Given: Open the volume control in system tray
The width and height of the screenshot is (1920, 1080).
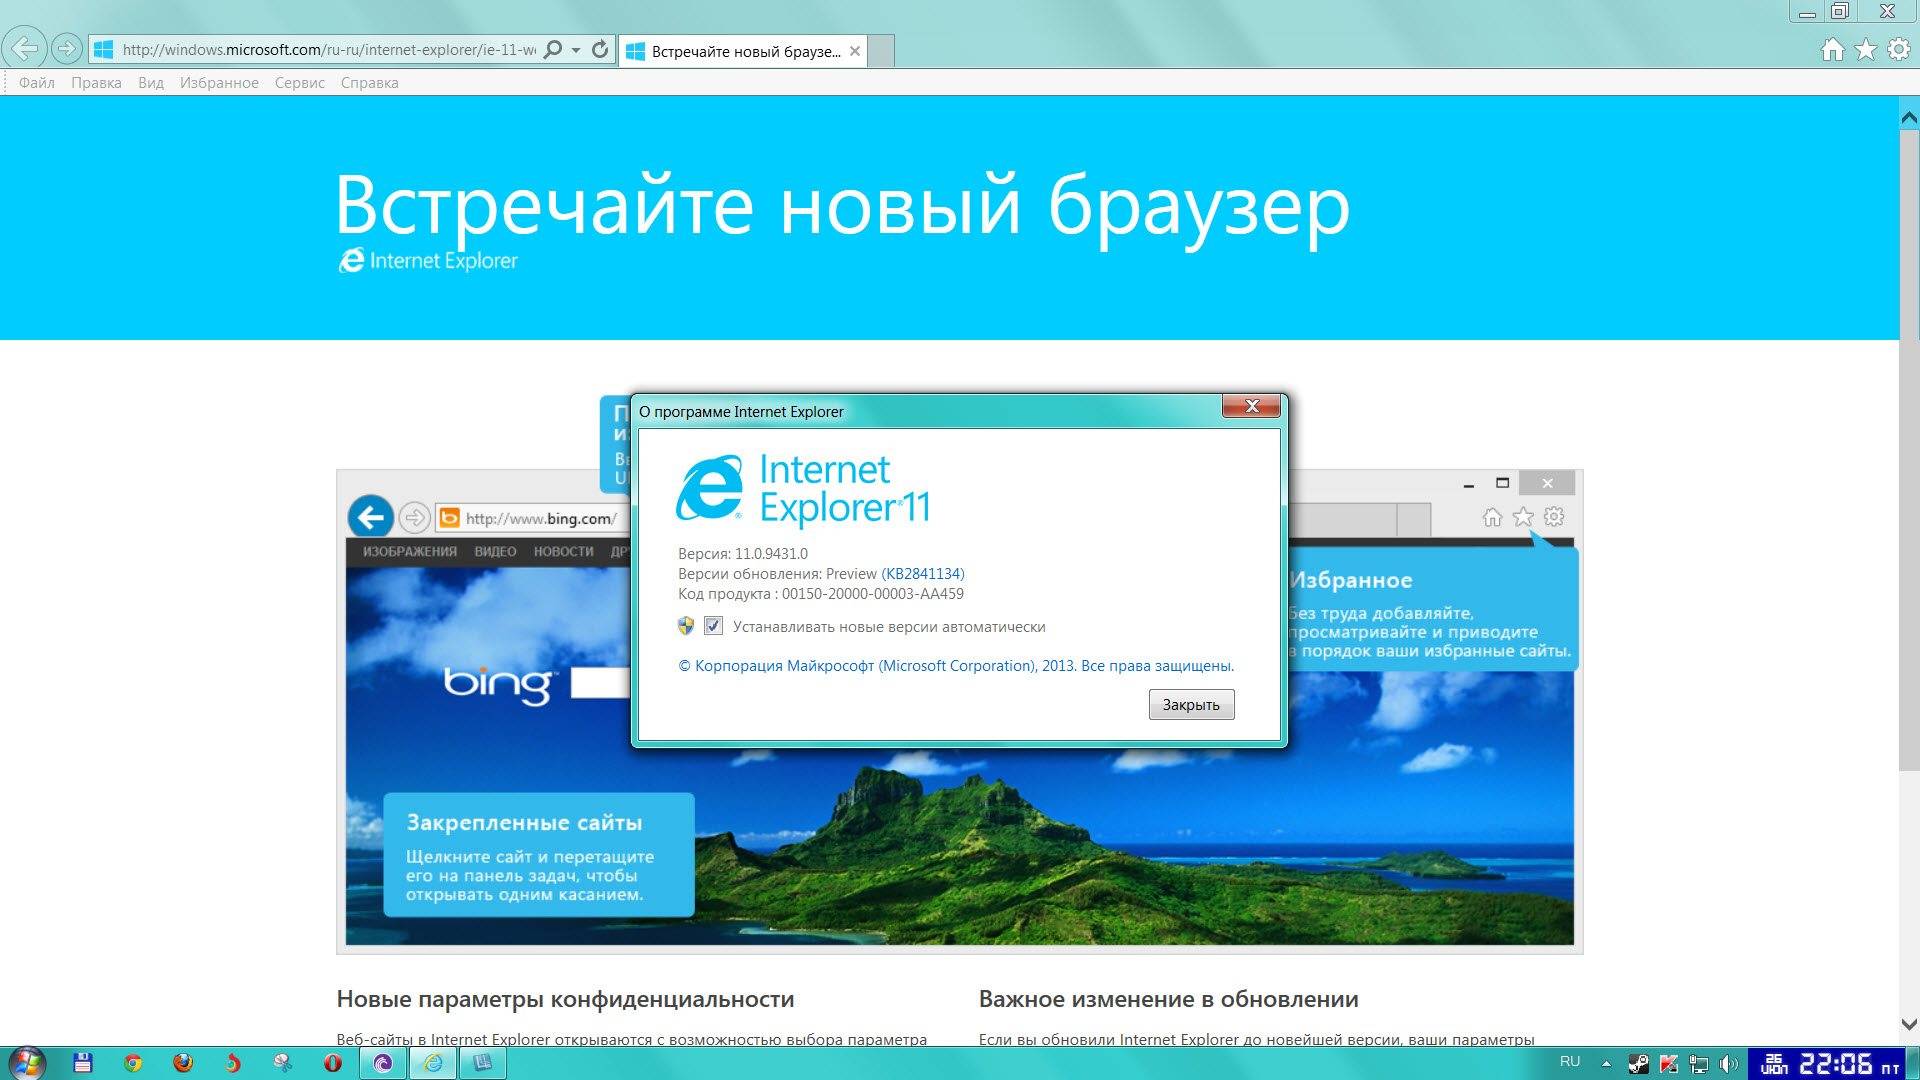Looking at the screenshot, I should [1730, 1063].
